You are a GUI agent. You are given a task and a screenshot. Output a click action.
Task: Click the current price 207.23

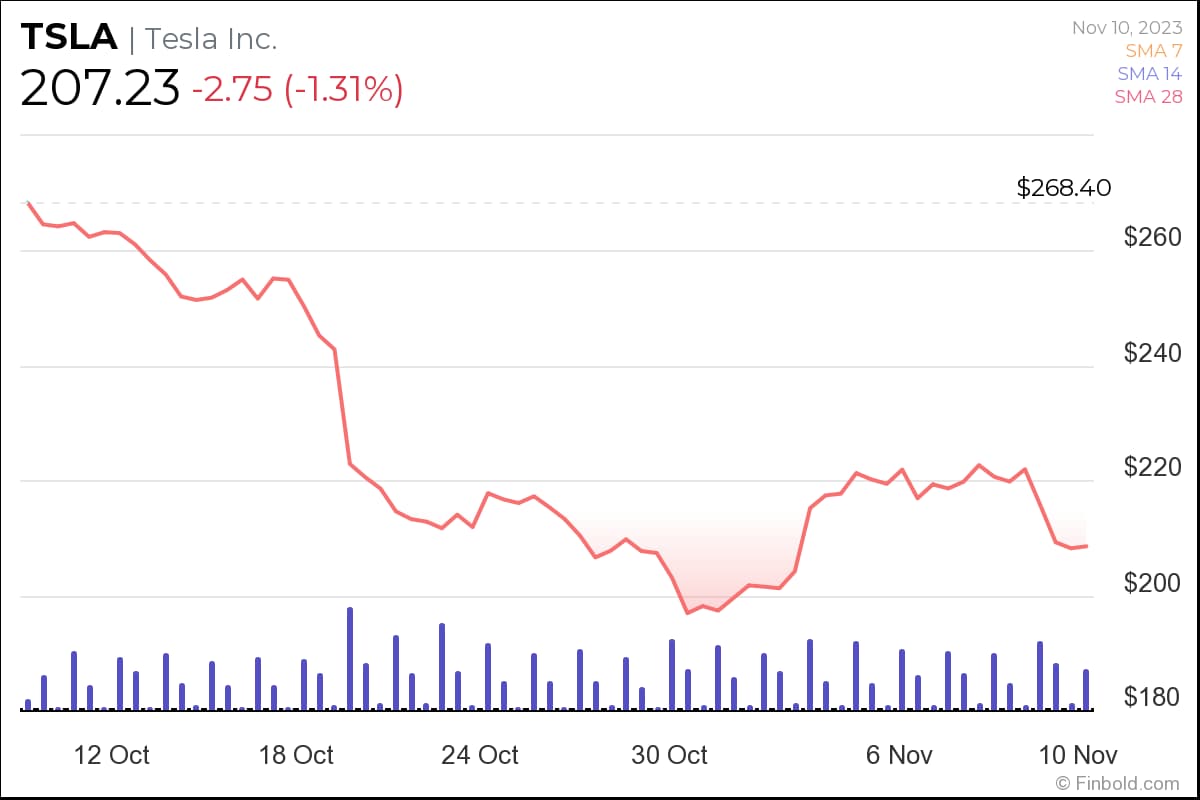pos(100,88)
